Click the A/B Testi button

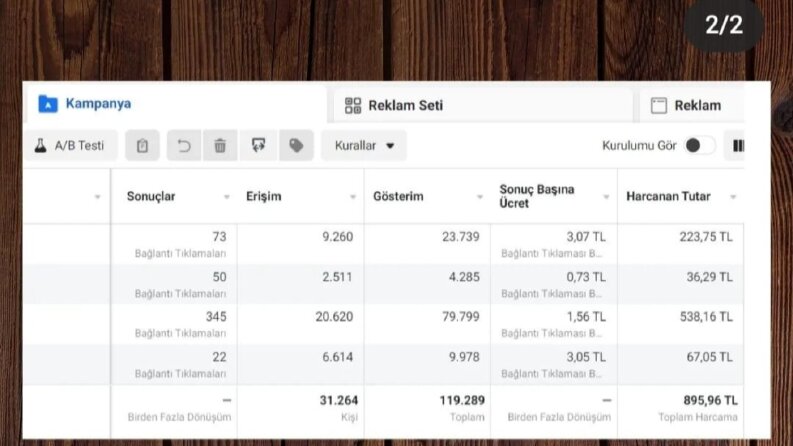70,146
